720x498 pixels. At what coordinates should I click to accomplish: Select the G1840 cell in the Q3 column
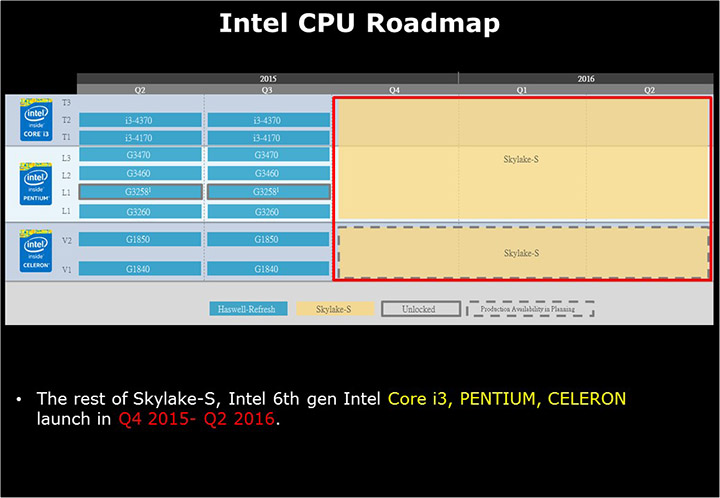click(268, 269)
